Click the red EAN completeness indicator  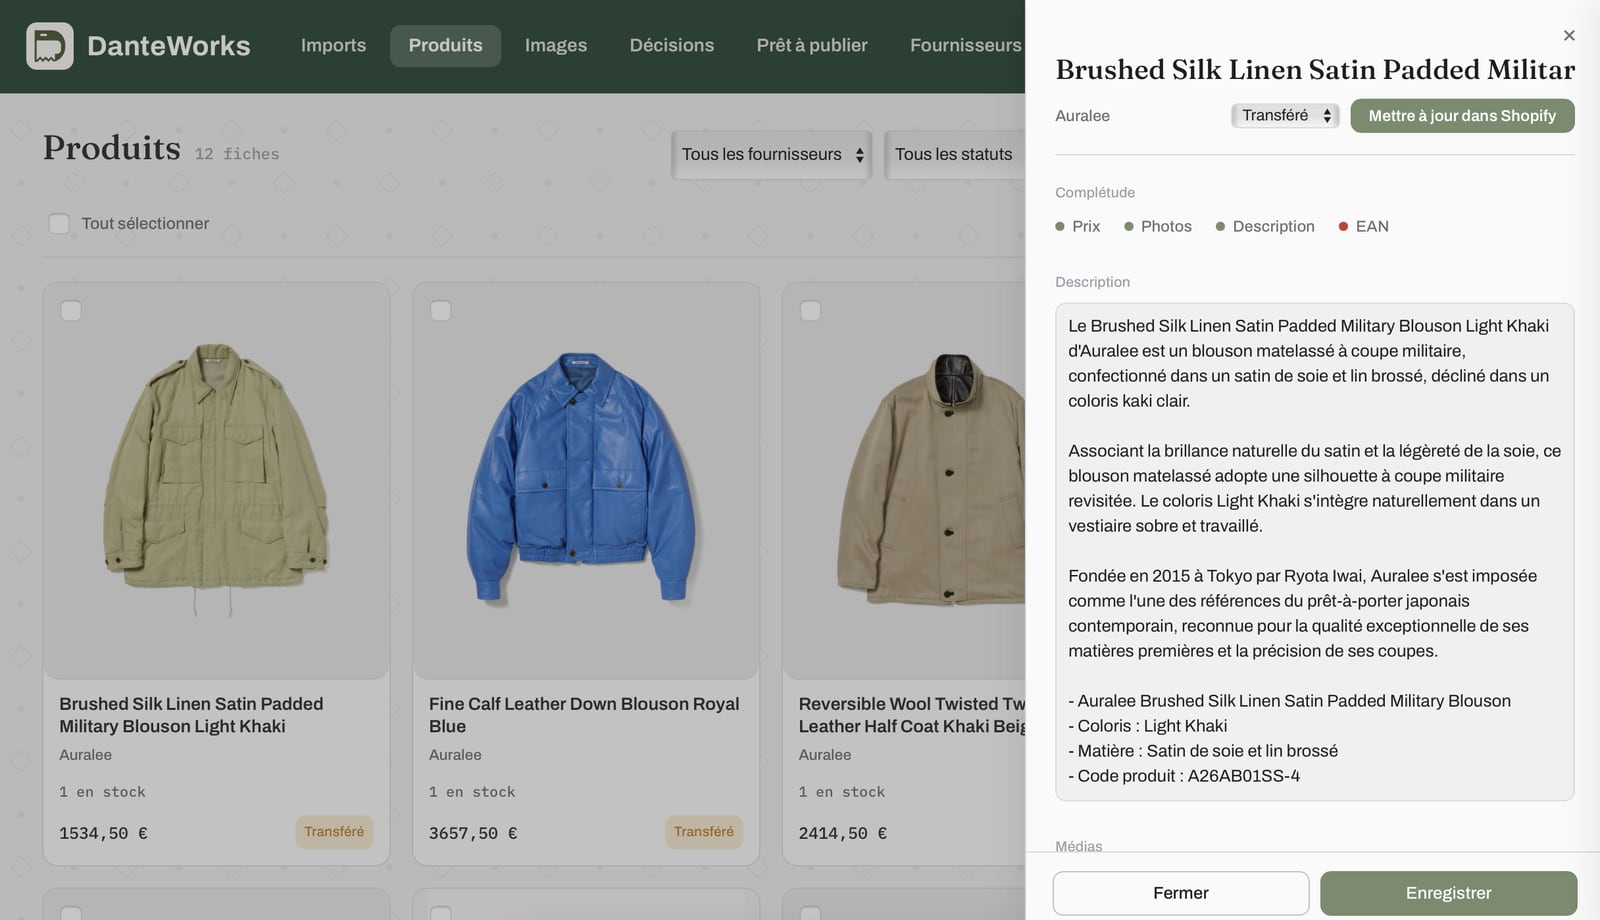coord(1364,227)
